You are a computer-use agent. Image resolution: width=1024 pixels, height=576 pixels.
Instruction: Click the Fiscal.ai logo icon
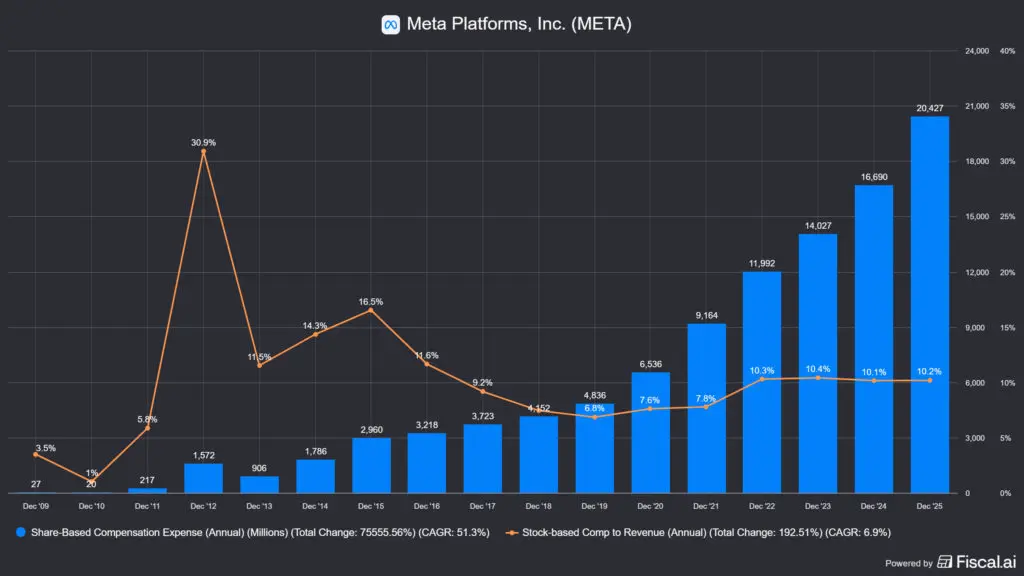click(946, 562)
